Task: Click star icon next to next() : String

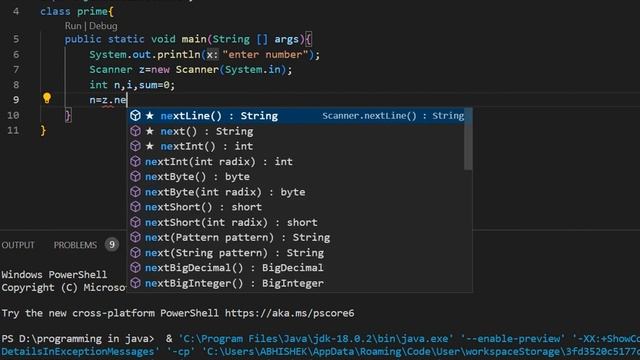Action: 150,131
